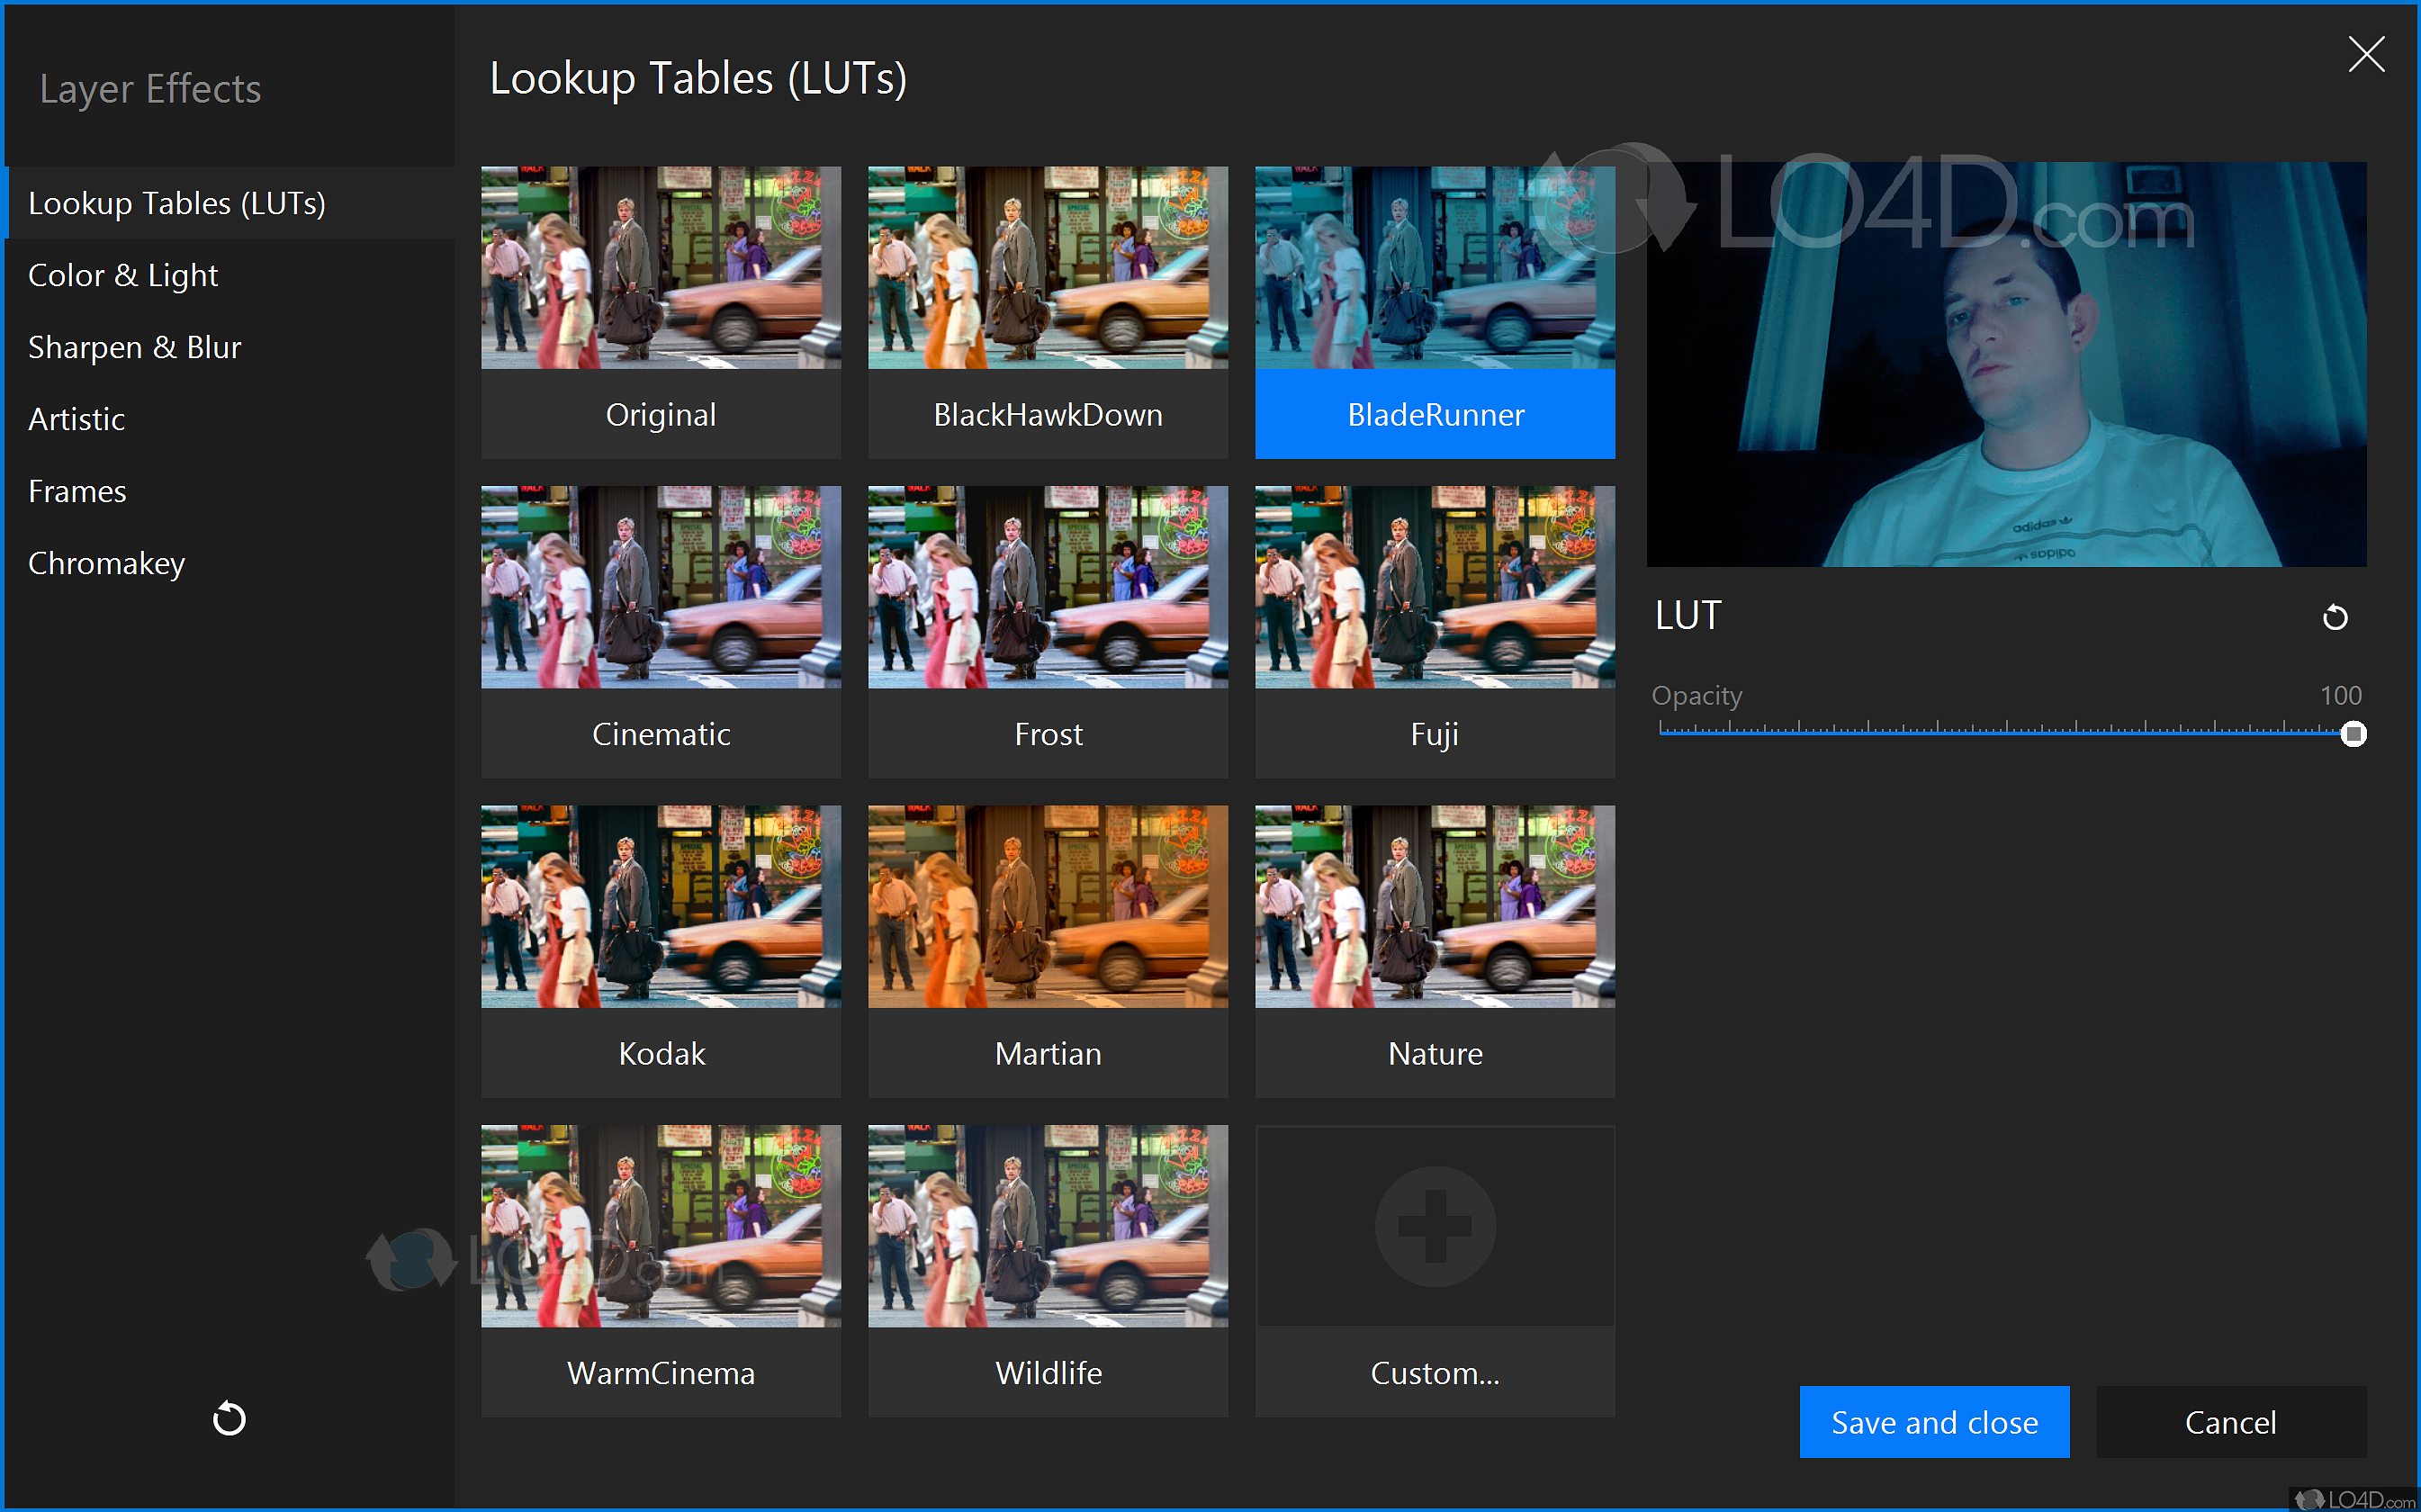Select Lookup Tables (LUTs) in the sidebar

coord(176,203)
